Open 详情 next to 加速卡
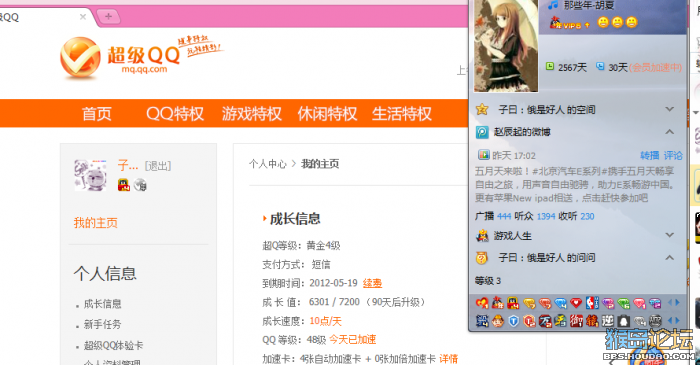Viewport: 700px width, 365px height. [449, 358]
